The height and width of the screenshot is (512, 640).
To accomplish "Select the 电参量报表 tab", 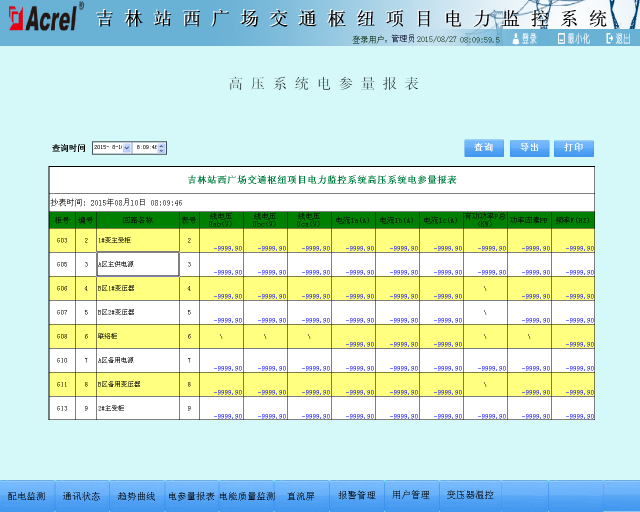I will click(191, 495).
